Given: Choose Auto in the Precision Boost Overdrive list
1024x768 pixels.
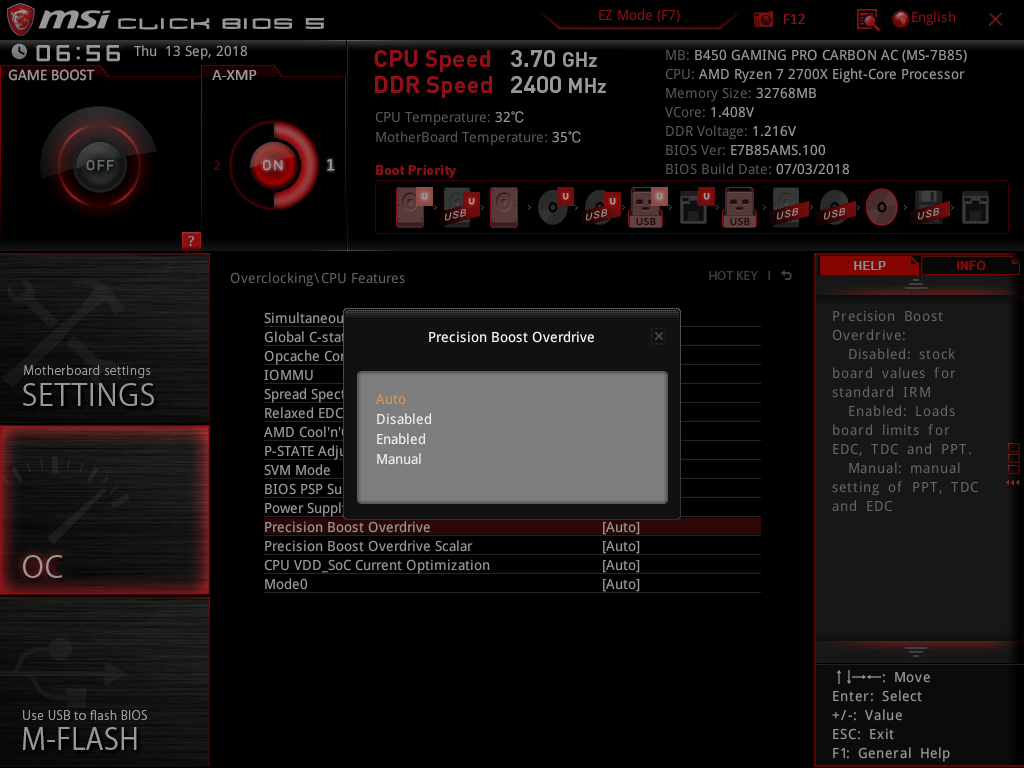Looking at the screenshot, I should coord(391,399).
